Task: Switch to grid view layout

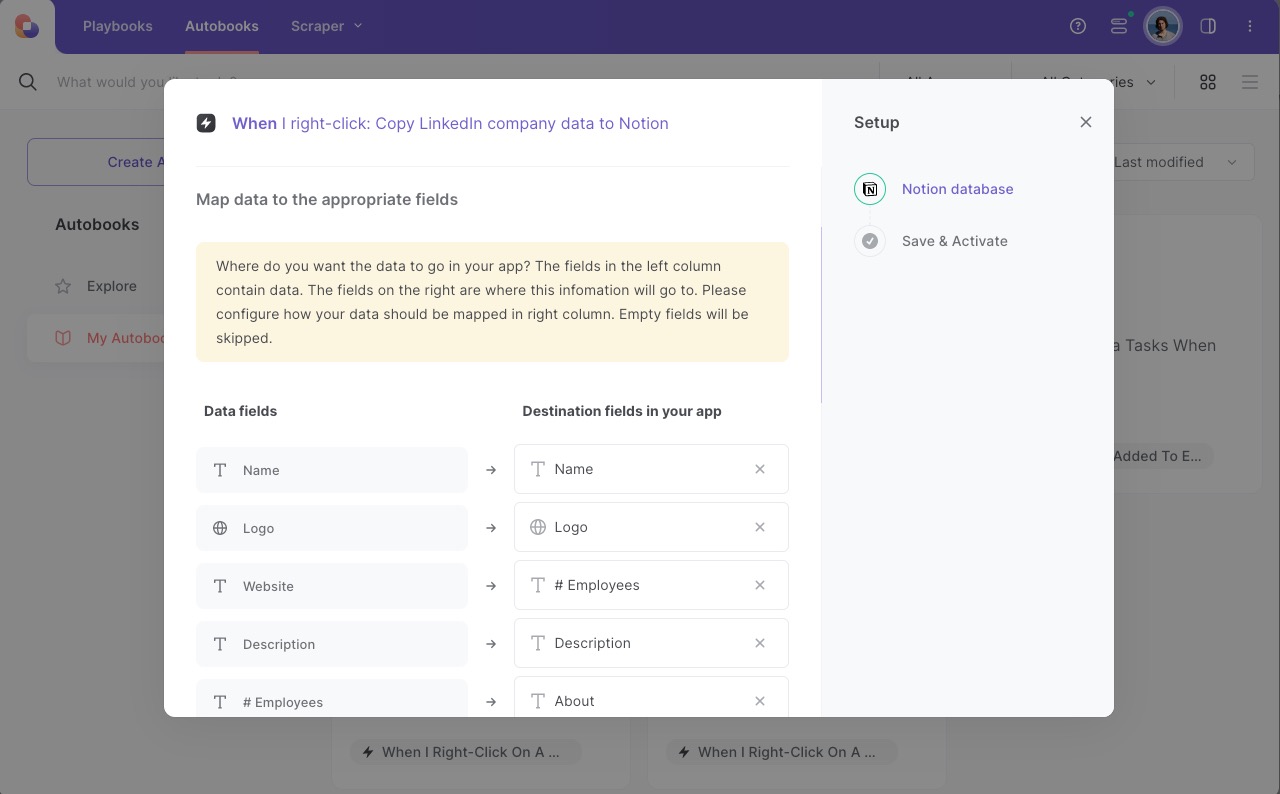Action: pyautogui.click(x=1208, y=82)
